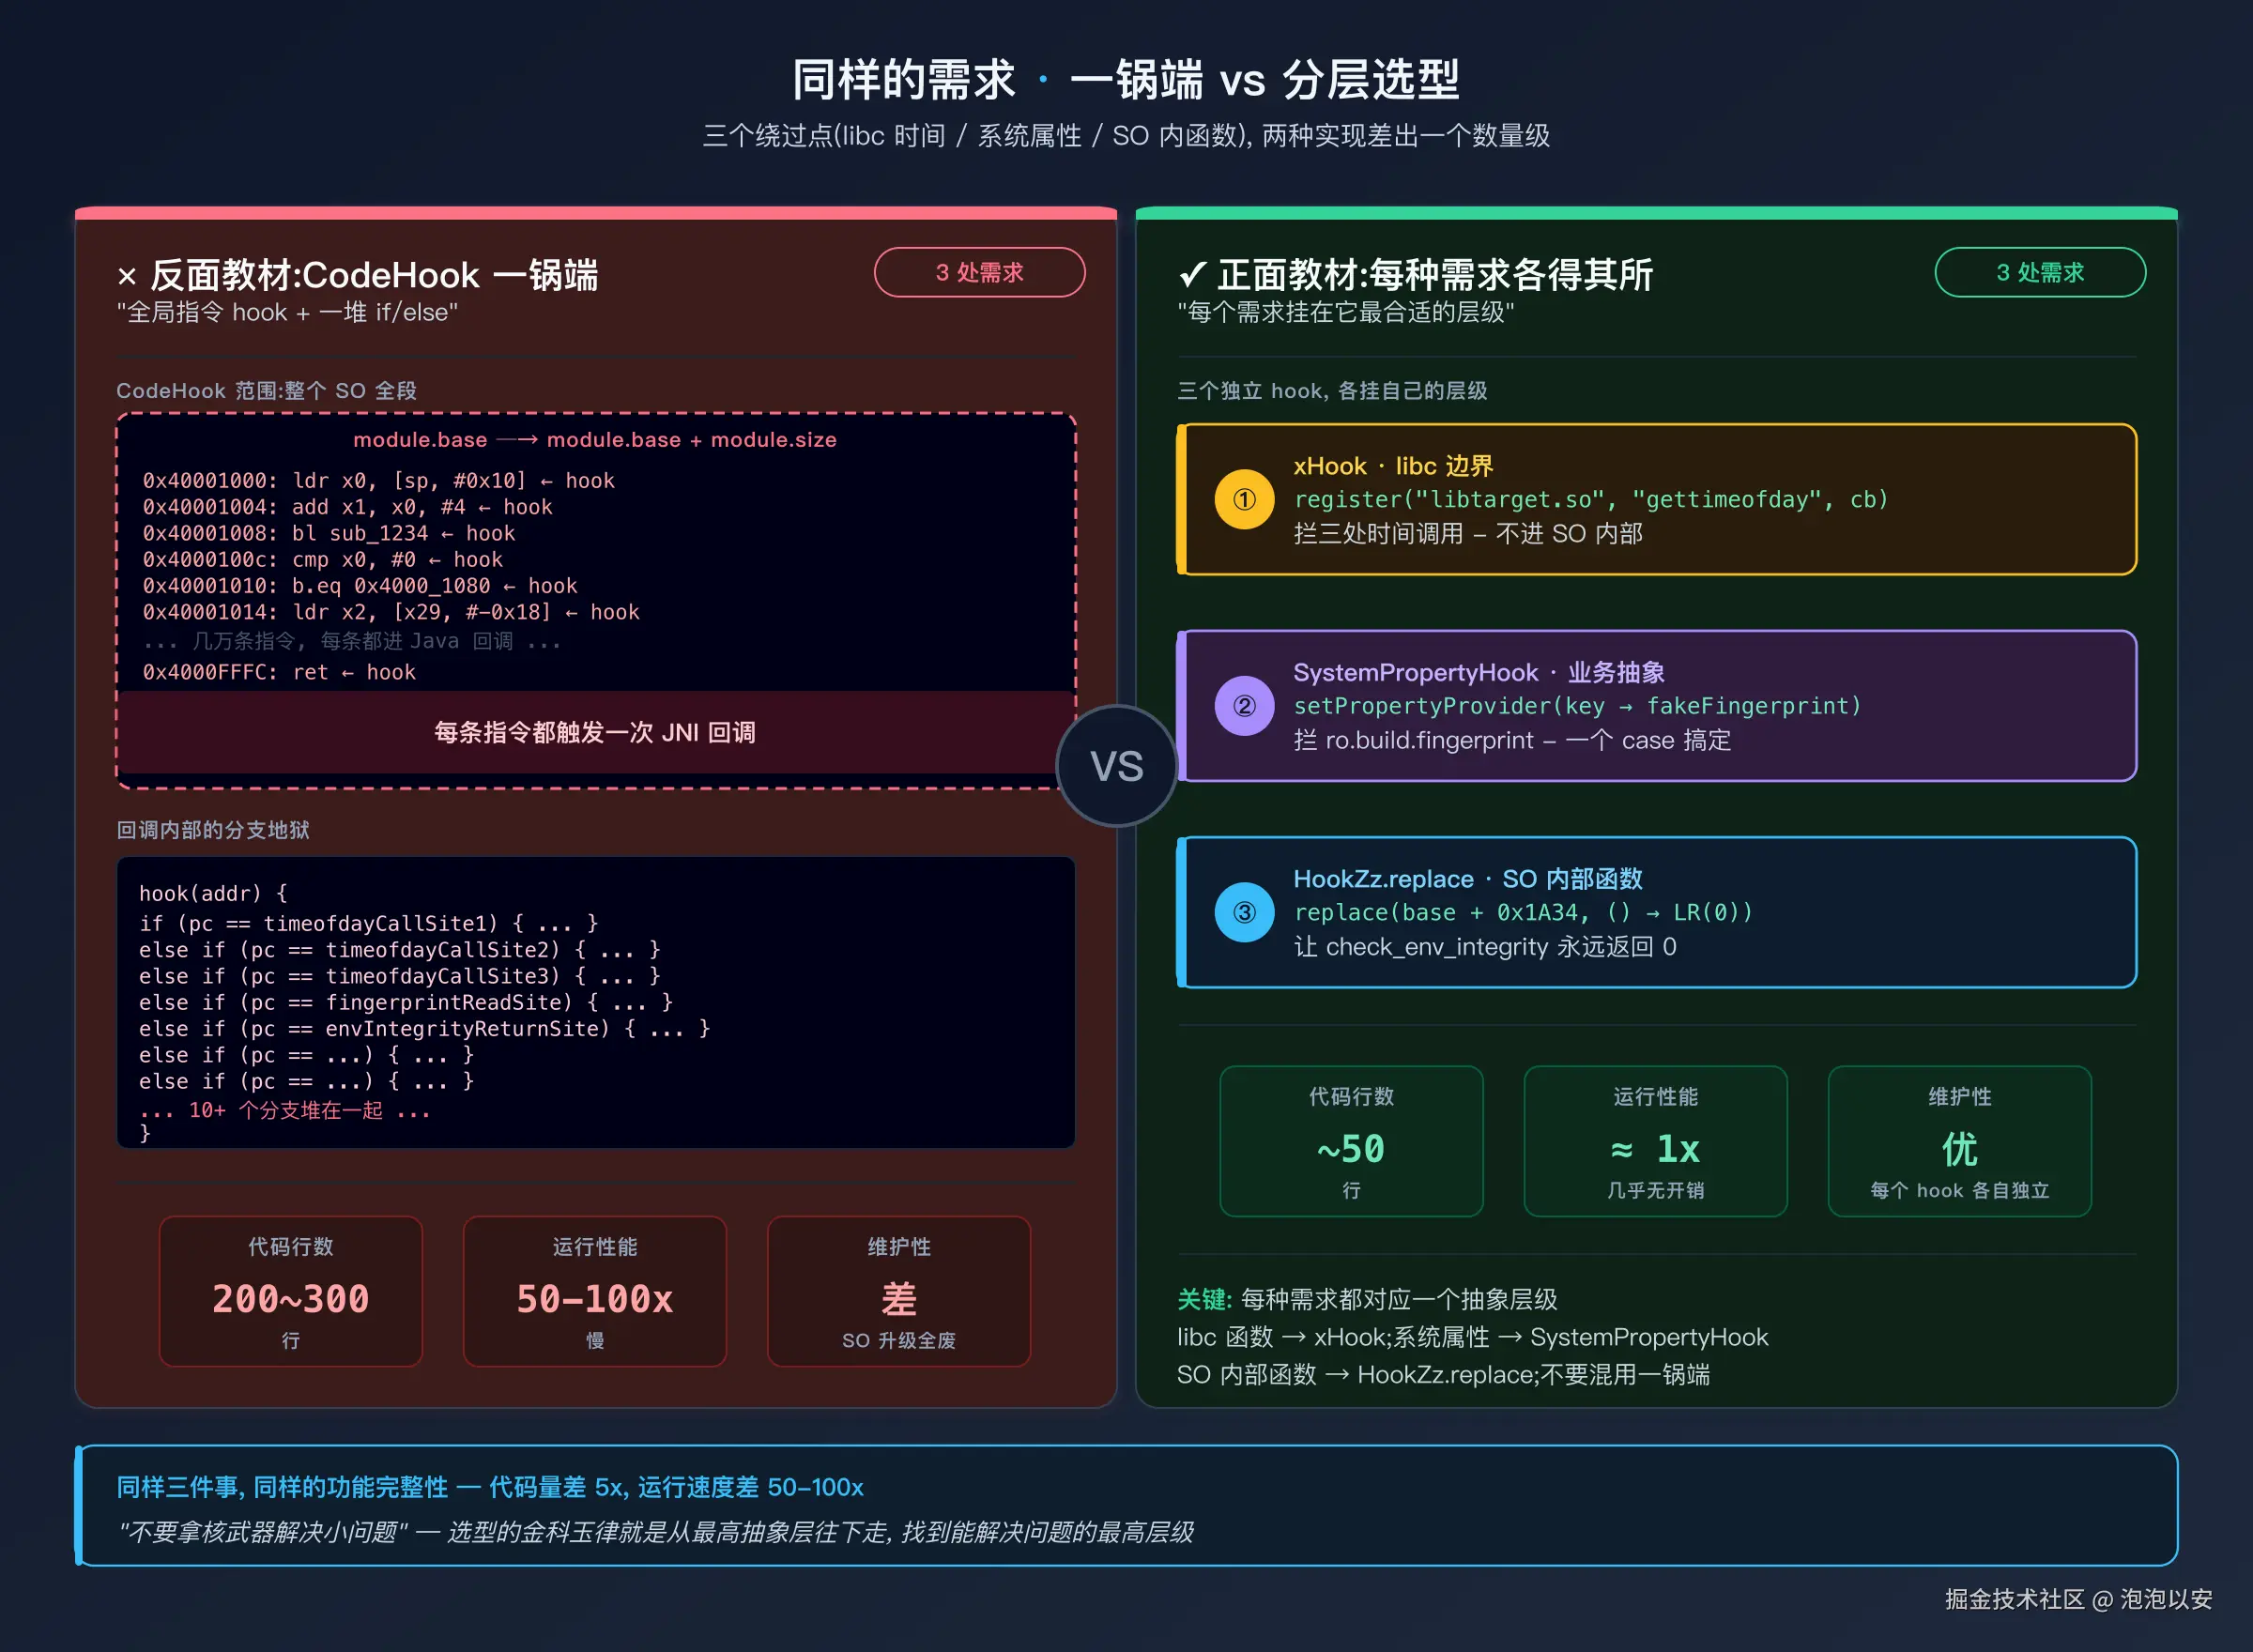The width and height of the screenshot is (2253, 1652).
Task: Click the green 3 处需求 pill
Action: point(2040,272)
